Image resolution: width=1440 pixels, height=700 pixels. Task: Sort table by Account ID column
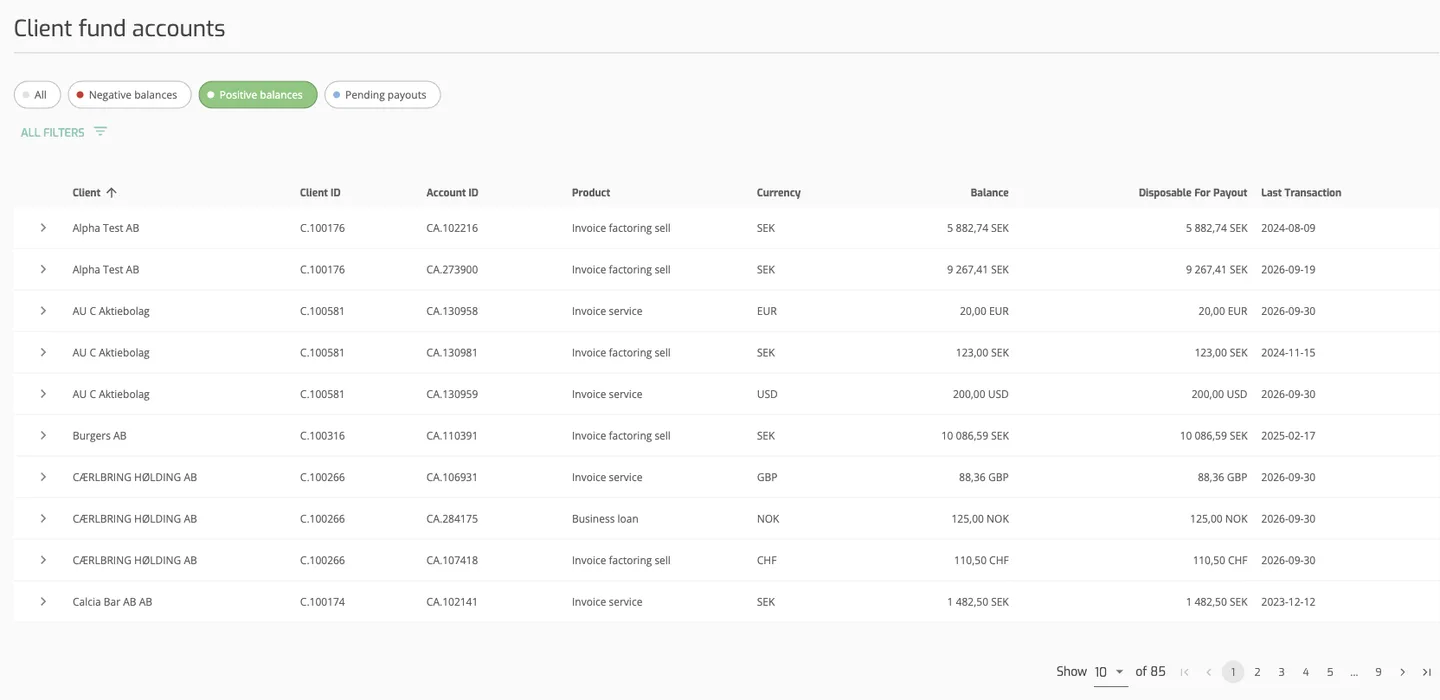tap(452, 193)
